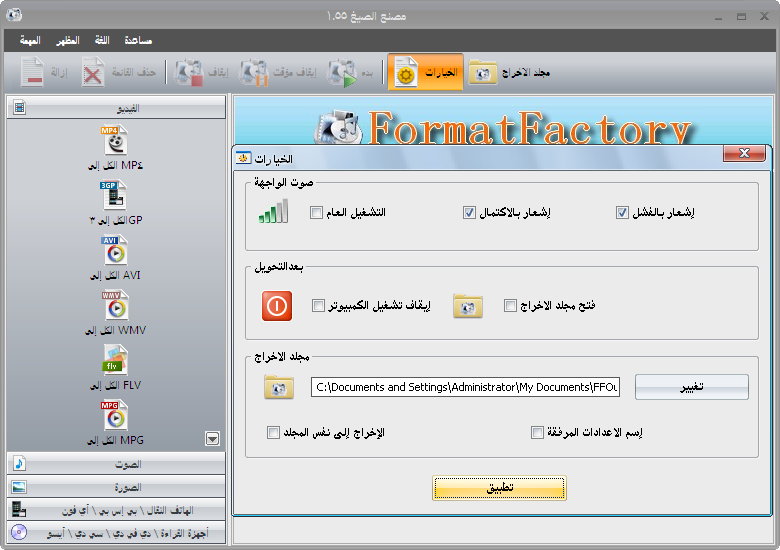Click the volume bars icon in صوت الواجهة
This screenshot has width=780, height=550.
tap(273, 211)
